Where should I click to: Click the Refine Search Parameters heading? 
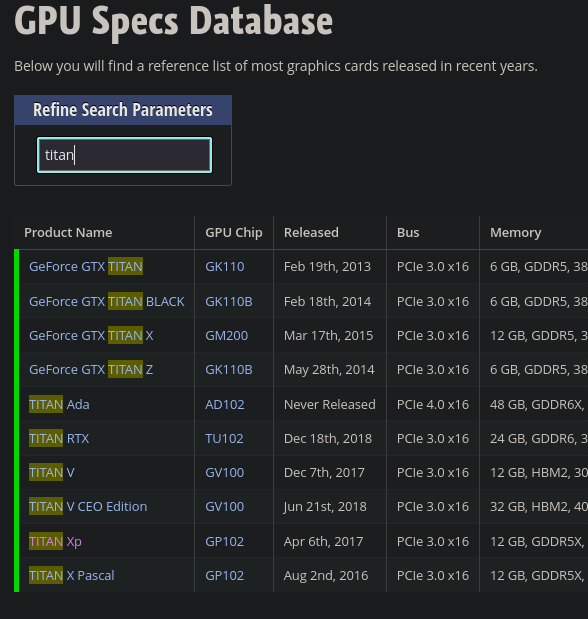(x=123, y=110)
